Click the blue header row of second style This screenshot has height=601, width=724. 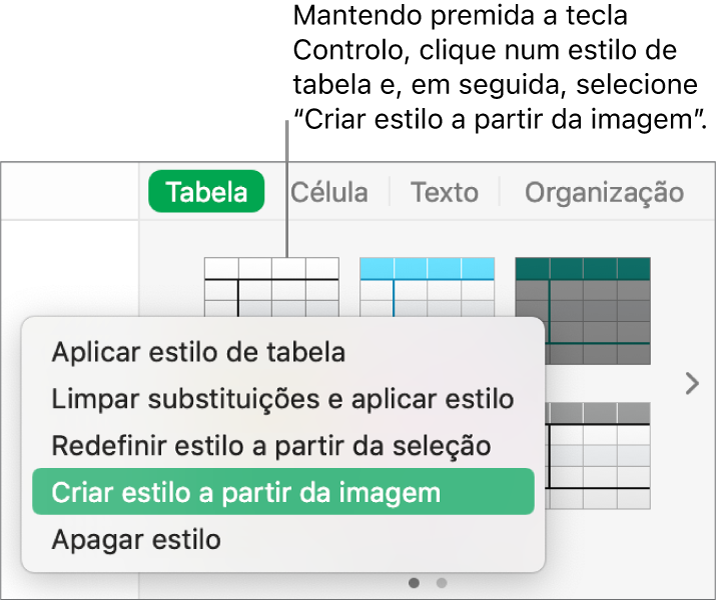pos(427,269)
